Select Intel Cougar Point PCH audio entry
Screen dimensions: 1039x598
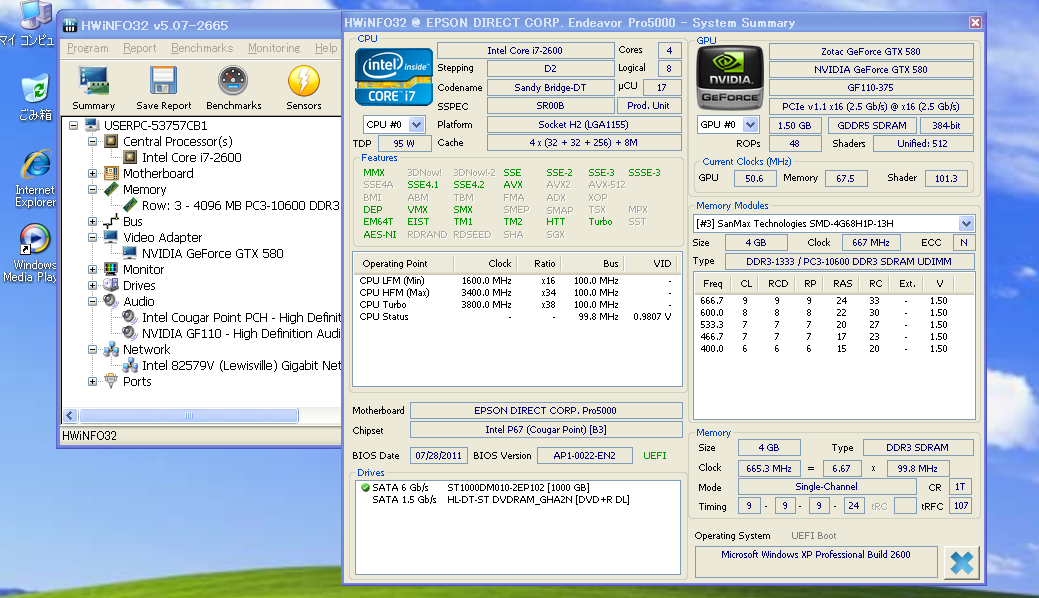tap(241, 318)
